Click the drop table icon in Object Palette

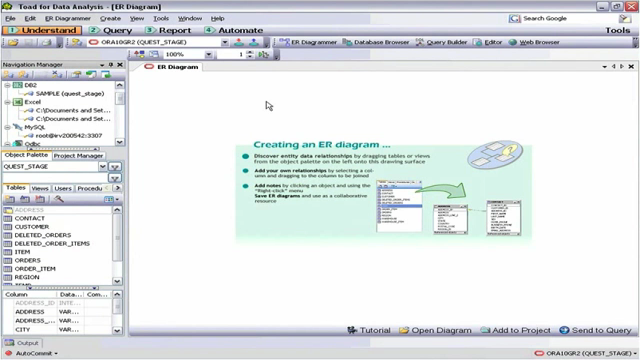(40, 199)
